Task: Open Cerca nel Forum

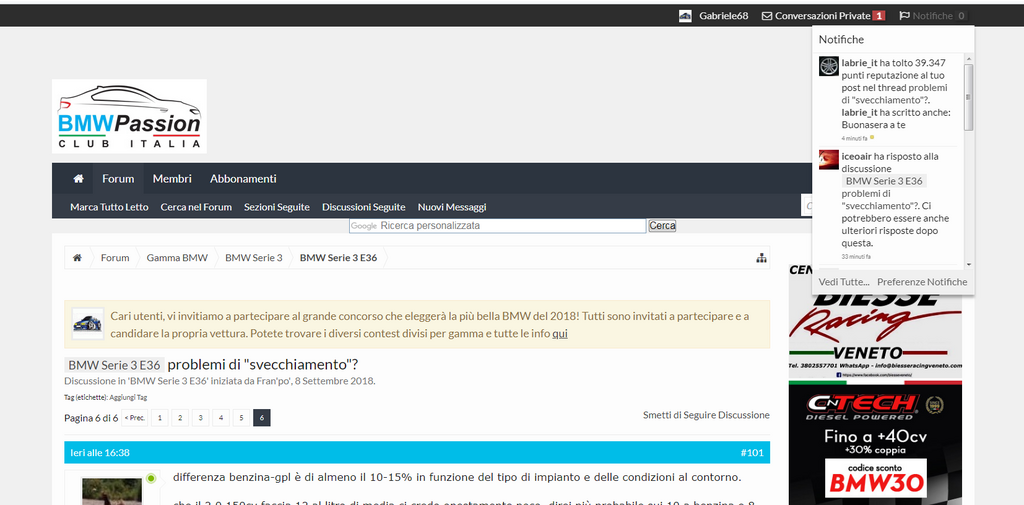Action: coord(196,207)
